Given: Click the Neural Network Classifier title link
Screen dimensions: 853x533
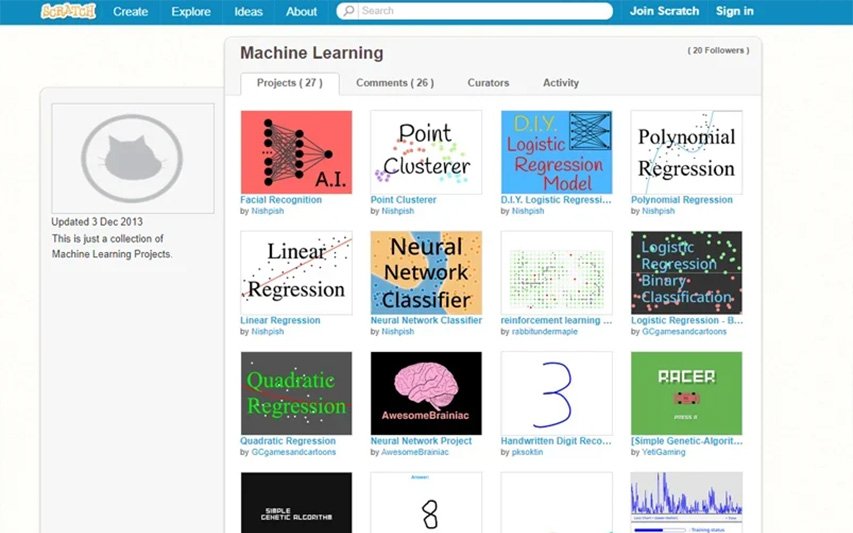Looking at the screenshot, I should tap(426, 320).
